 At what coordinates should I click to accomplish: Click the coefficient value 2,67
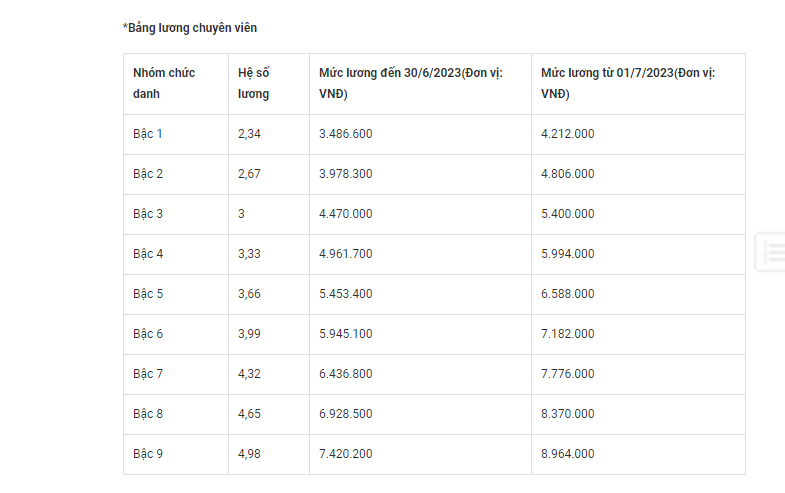pyautogui.click(x=249, y=174)
